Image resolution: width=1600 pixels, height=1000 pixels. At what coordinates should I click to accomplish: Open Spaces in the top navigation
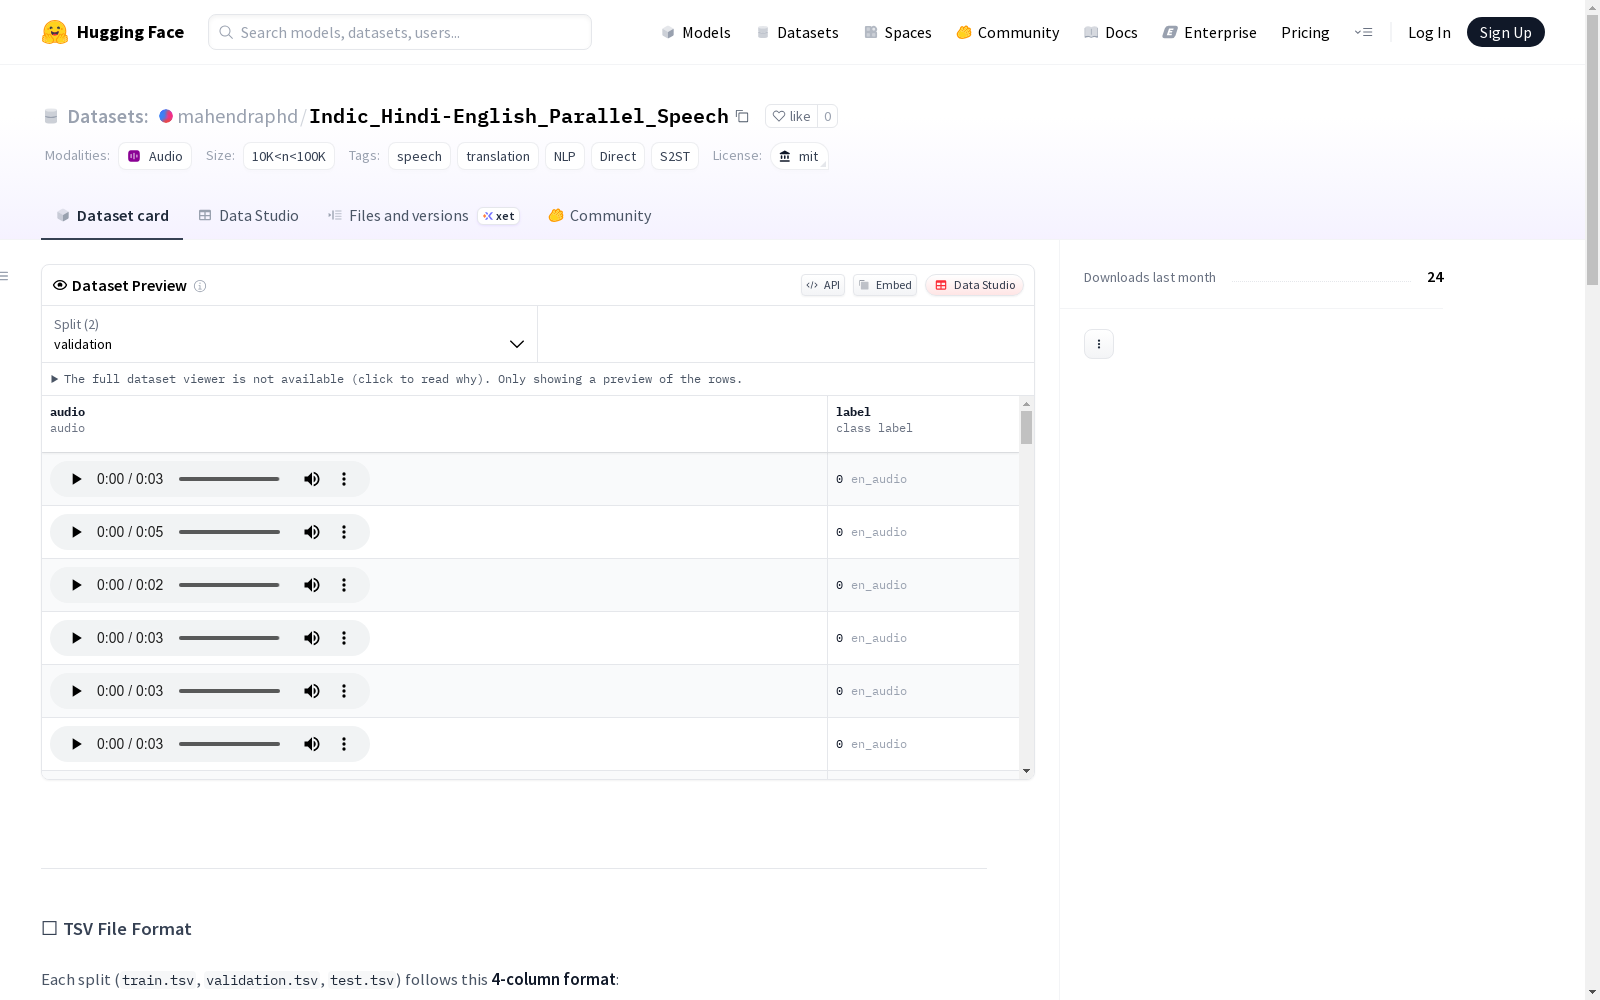(x=898, y=32)
